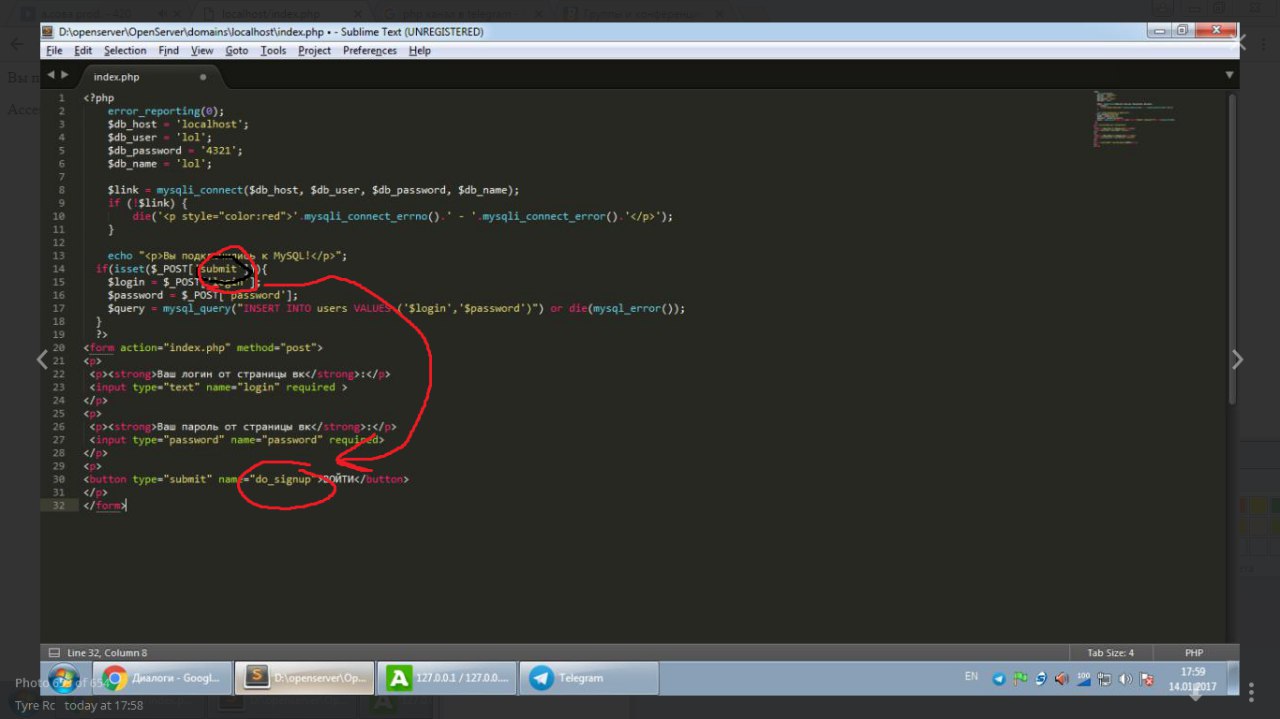Open Tab Size: 4 selector in status bar
Image resolution: width=1280 pixels, height=719 pixels.
1110,653
